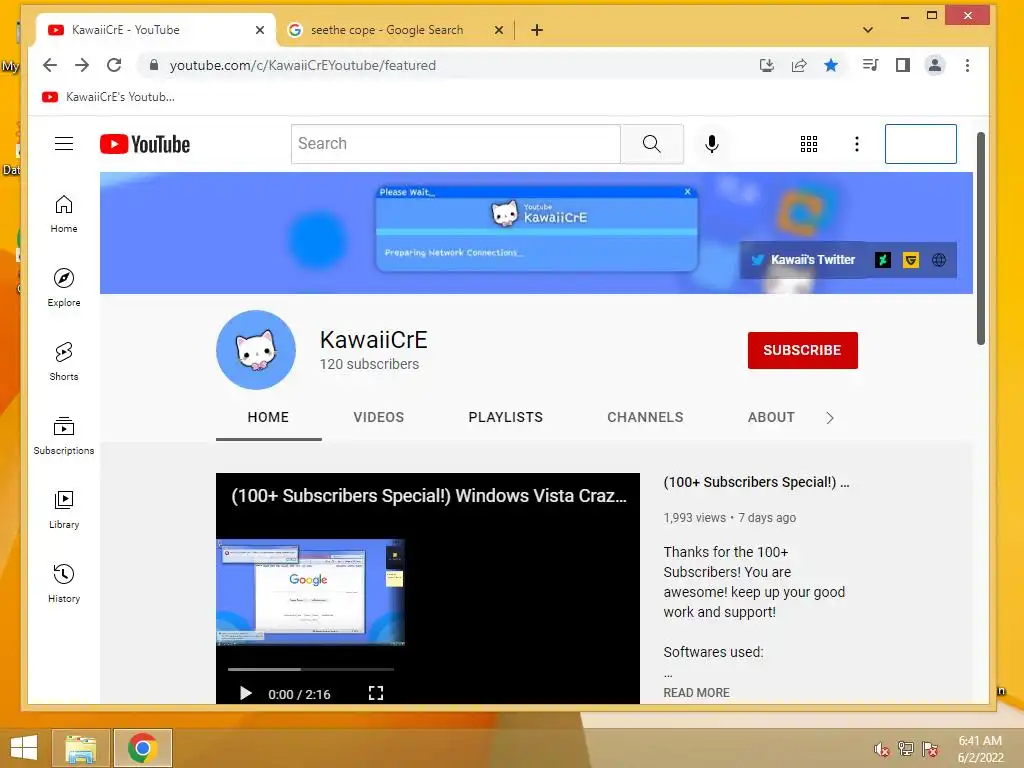Click the Chrome taskbar icon
The width and height of the screenshot is (1024, 768).
pyautogui.click(x=142, y=748)
